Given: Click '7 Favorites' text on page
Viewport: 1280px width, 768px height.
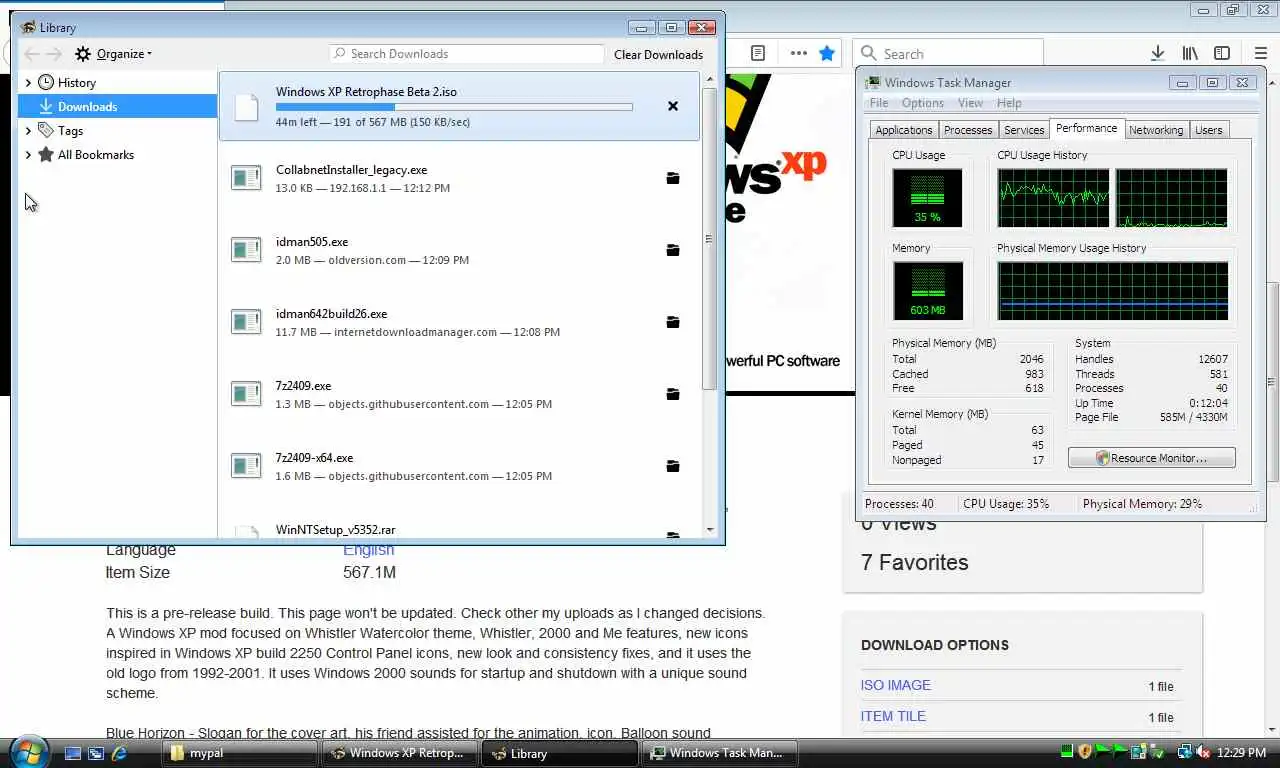Looking at the screenshot, I should (x=915, y=563).
